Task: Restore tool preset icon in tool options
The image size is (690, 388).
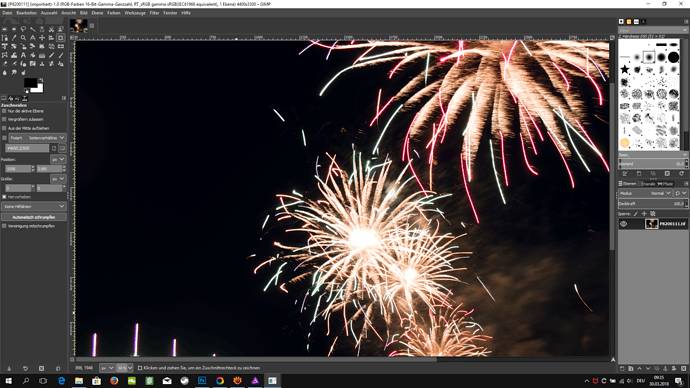Action: [25, 369]
